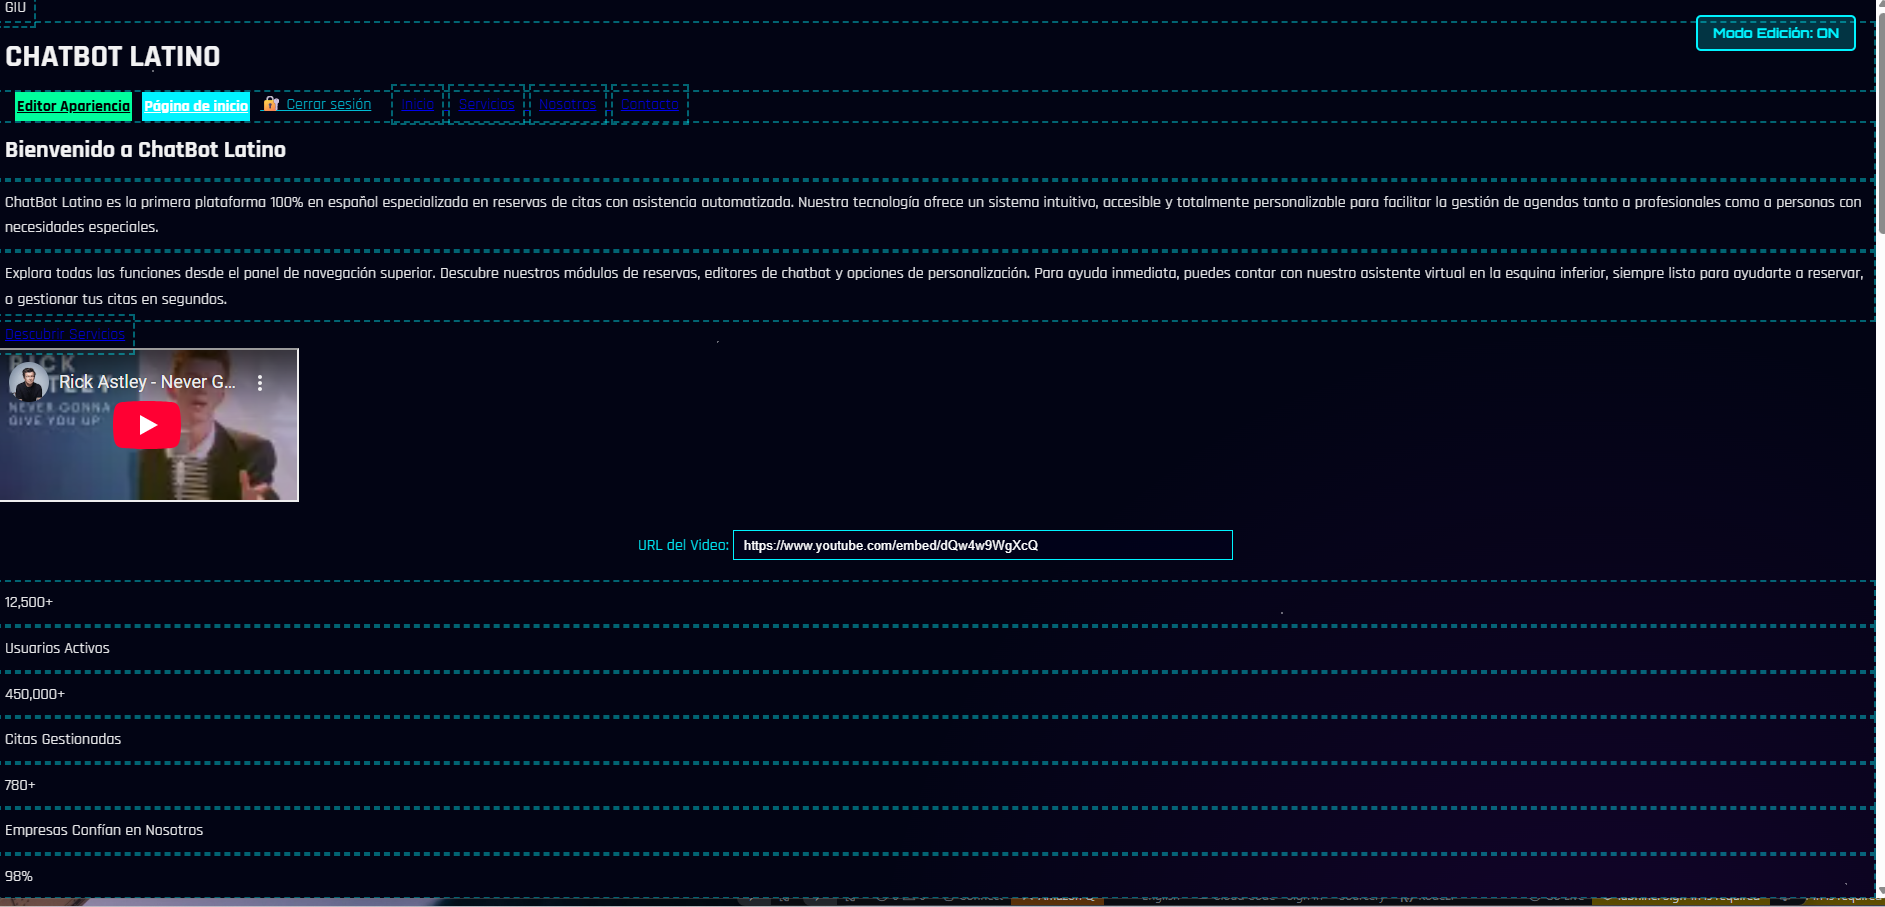The image size is (1885, 907).
Task: Click inside the URL del Video input field
Action: click(x=983, y=545)
